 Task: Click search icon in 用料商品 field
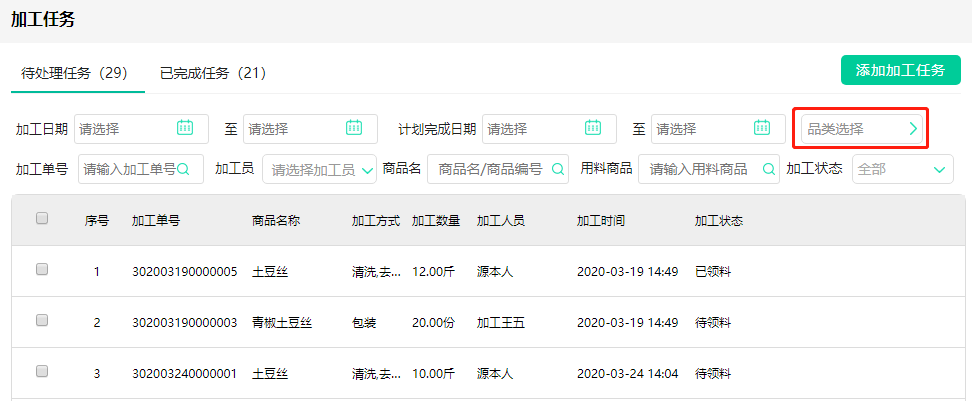coord(769,169)
